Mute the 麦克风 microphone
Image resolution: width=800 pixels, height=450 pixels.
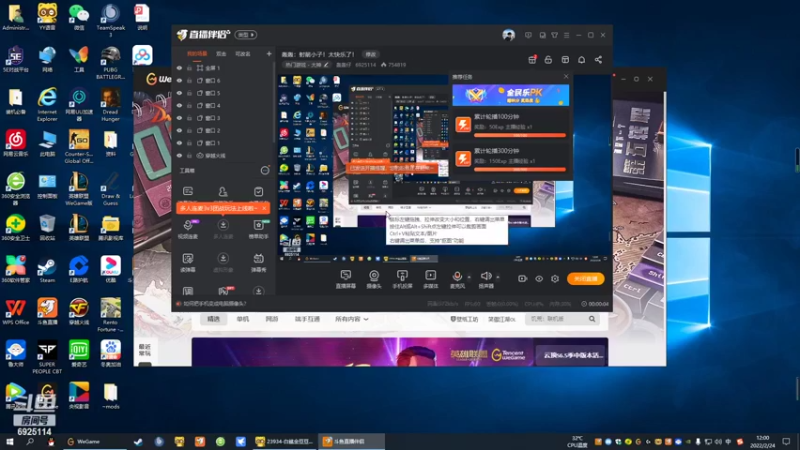click(x=457, y=279)
